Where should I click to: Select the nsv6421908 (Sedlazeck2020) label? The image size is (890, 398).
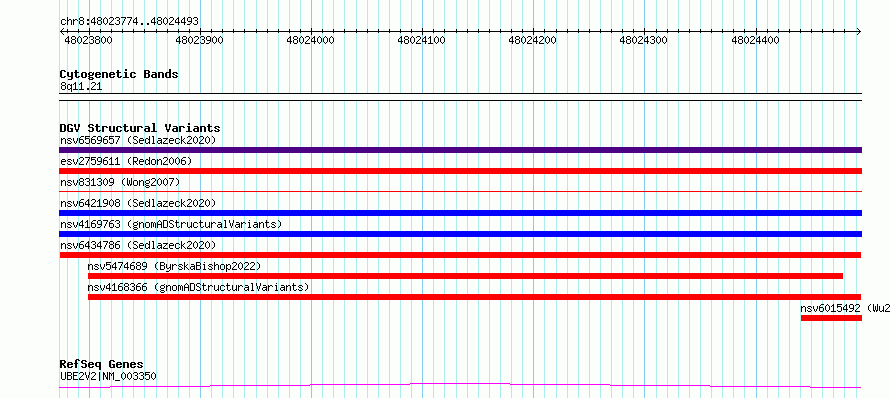click(x=138, y=203)
